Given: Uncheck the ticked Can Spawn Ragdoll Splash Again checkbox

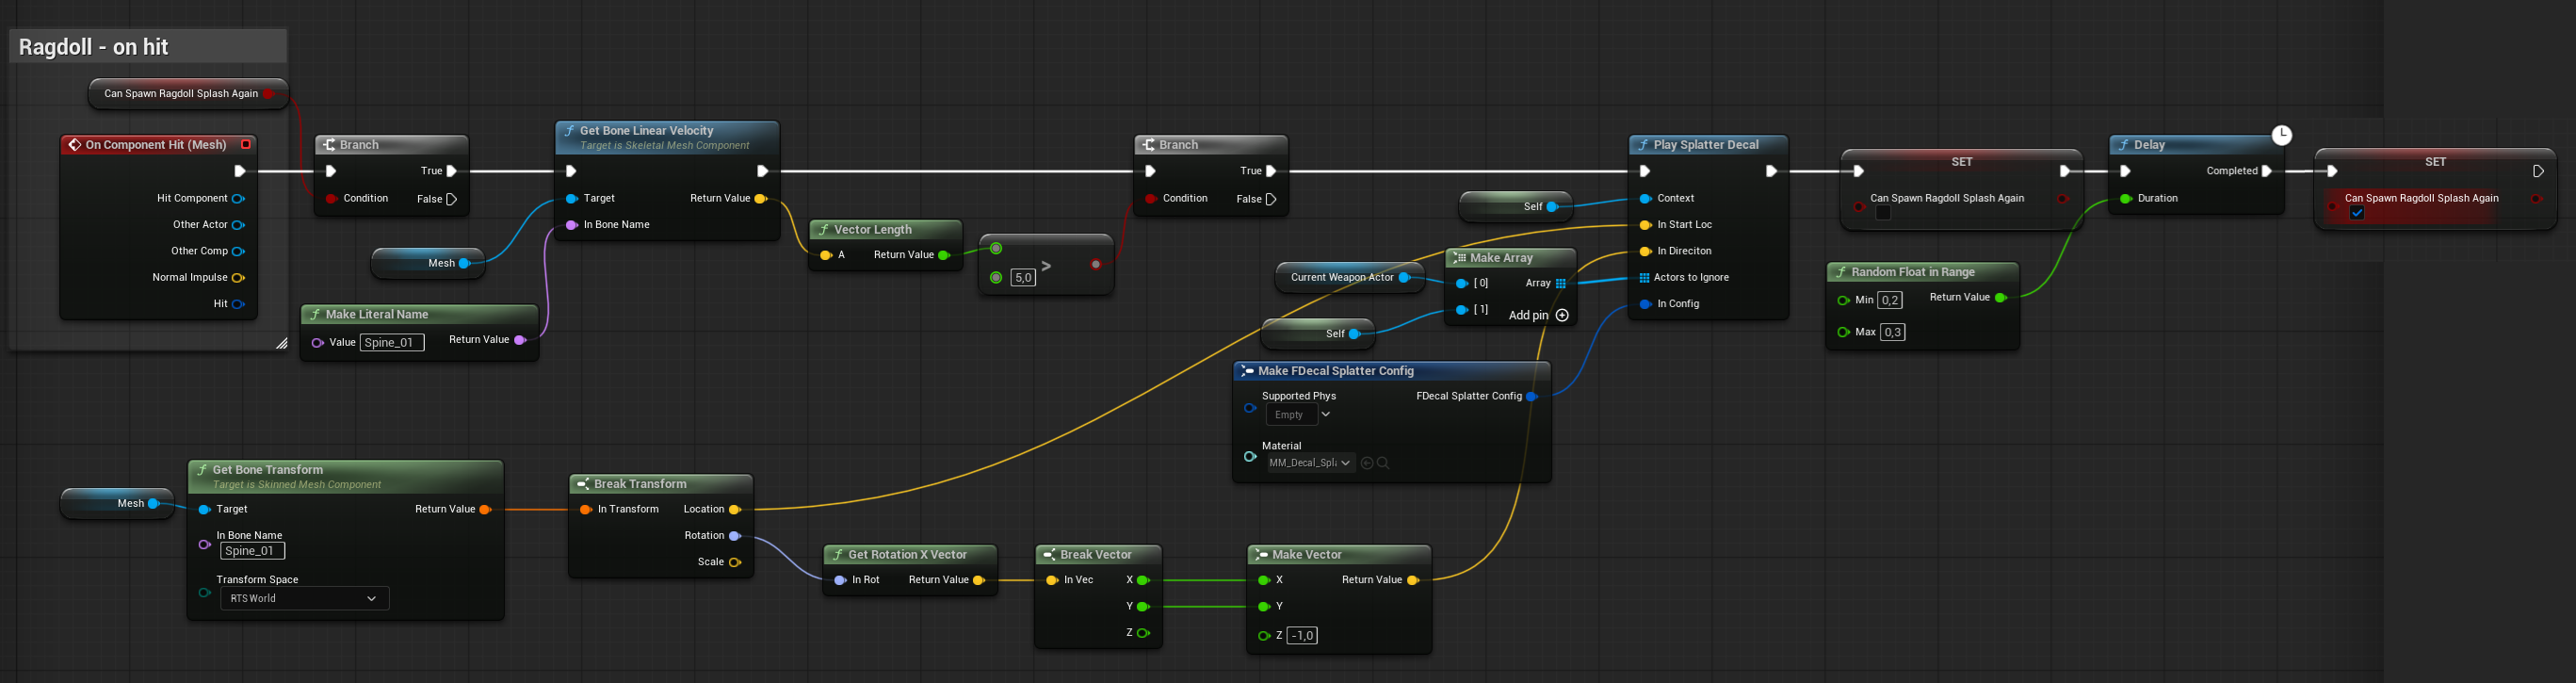Looking at the screenshot, I should click(2357, 213).
